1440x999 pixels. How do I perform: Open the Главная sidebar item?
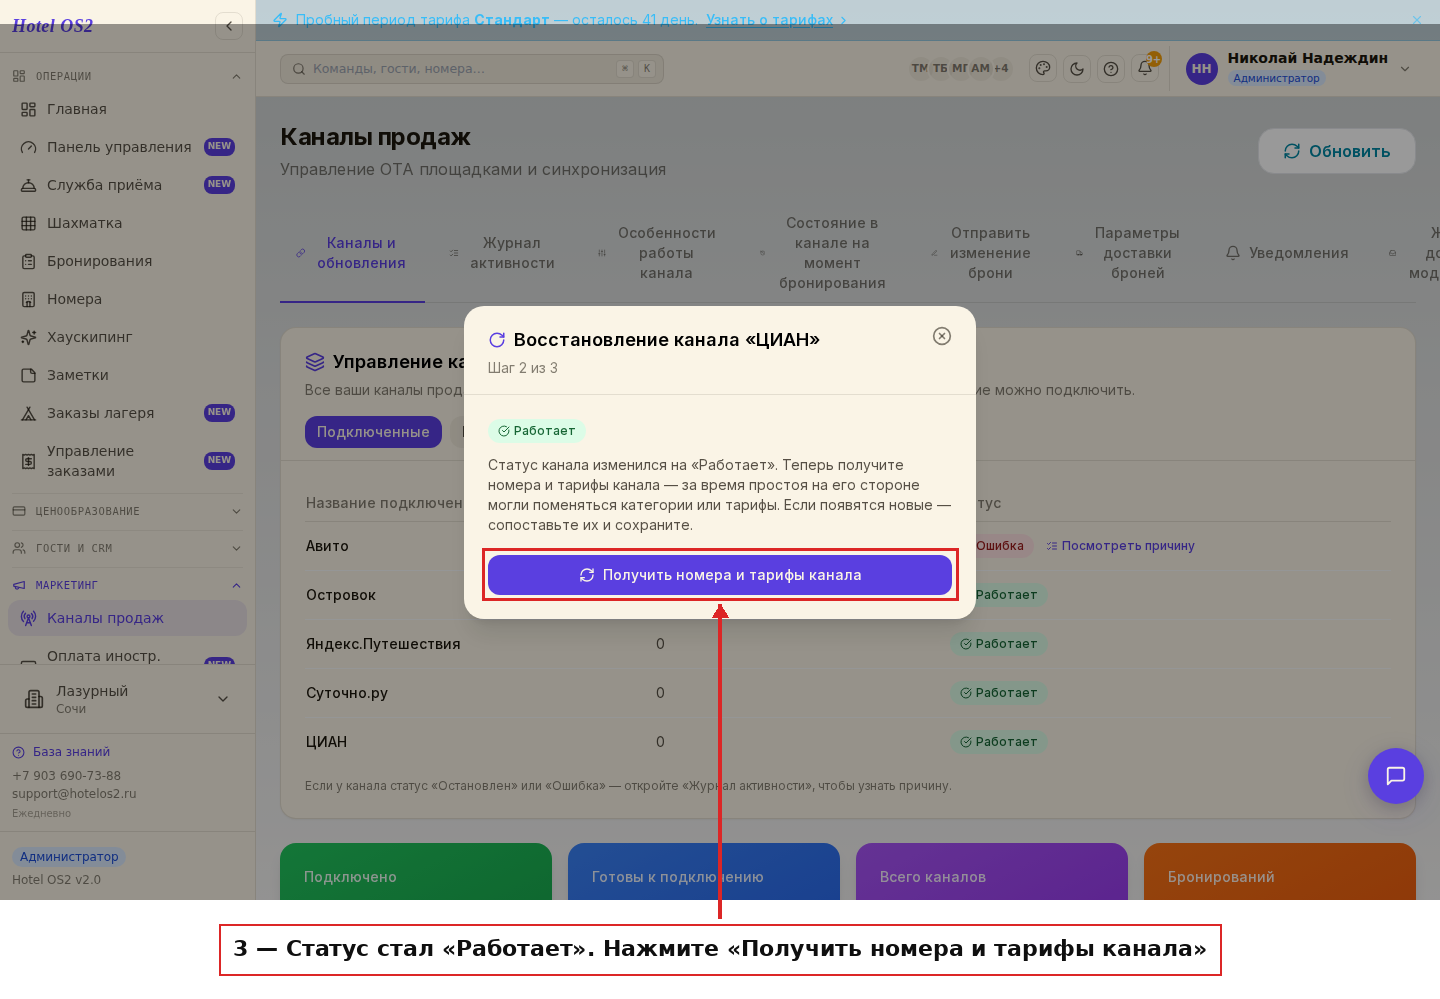[127, 109]
